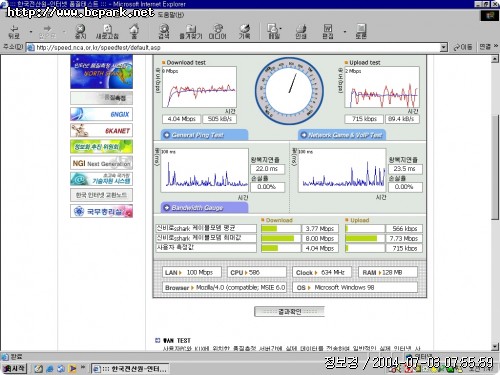Click the 4.04 Mbps download value
500x375 pixels.
coord(181,119)
